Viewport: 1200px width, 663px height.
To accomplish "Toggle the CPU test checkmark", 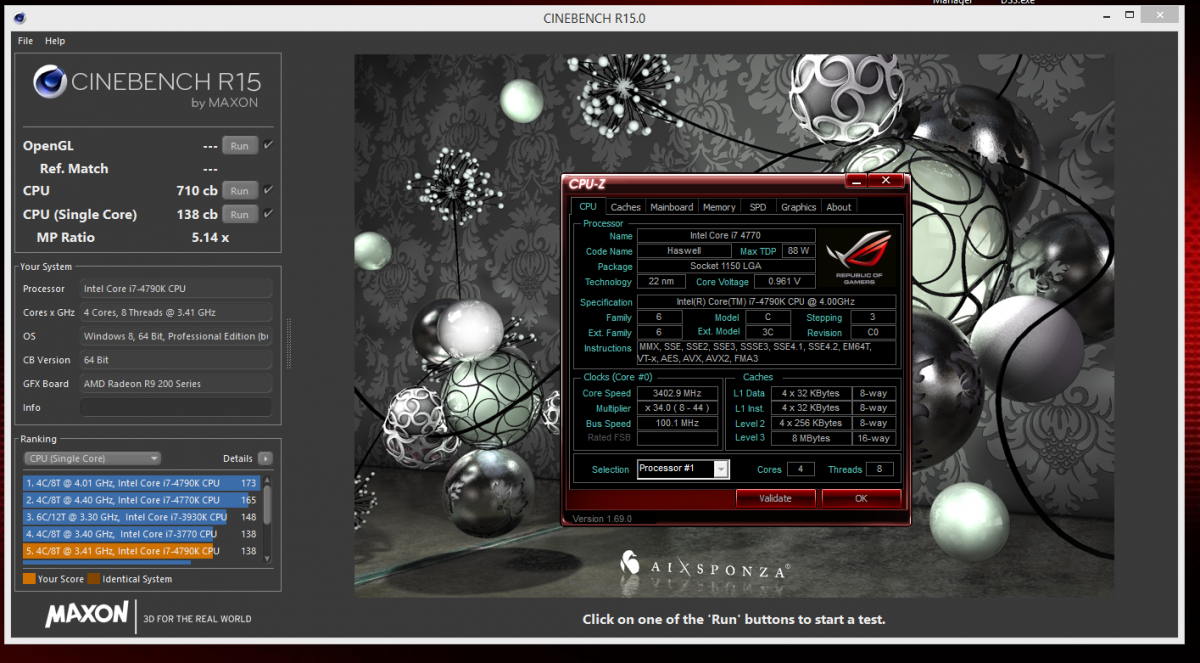I will click(268, 190).
